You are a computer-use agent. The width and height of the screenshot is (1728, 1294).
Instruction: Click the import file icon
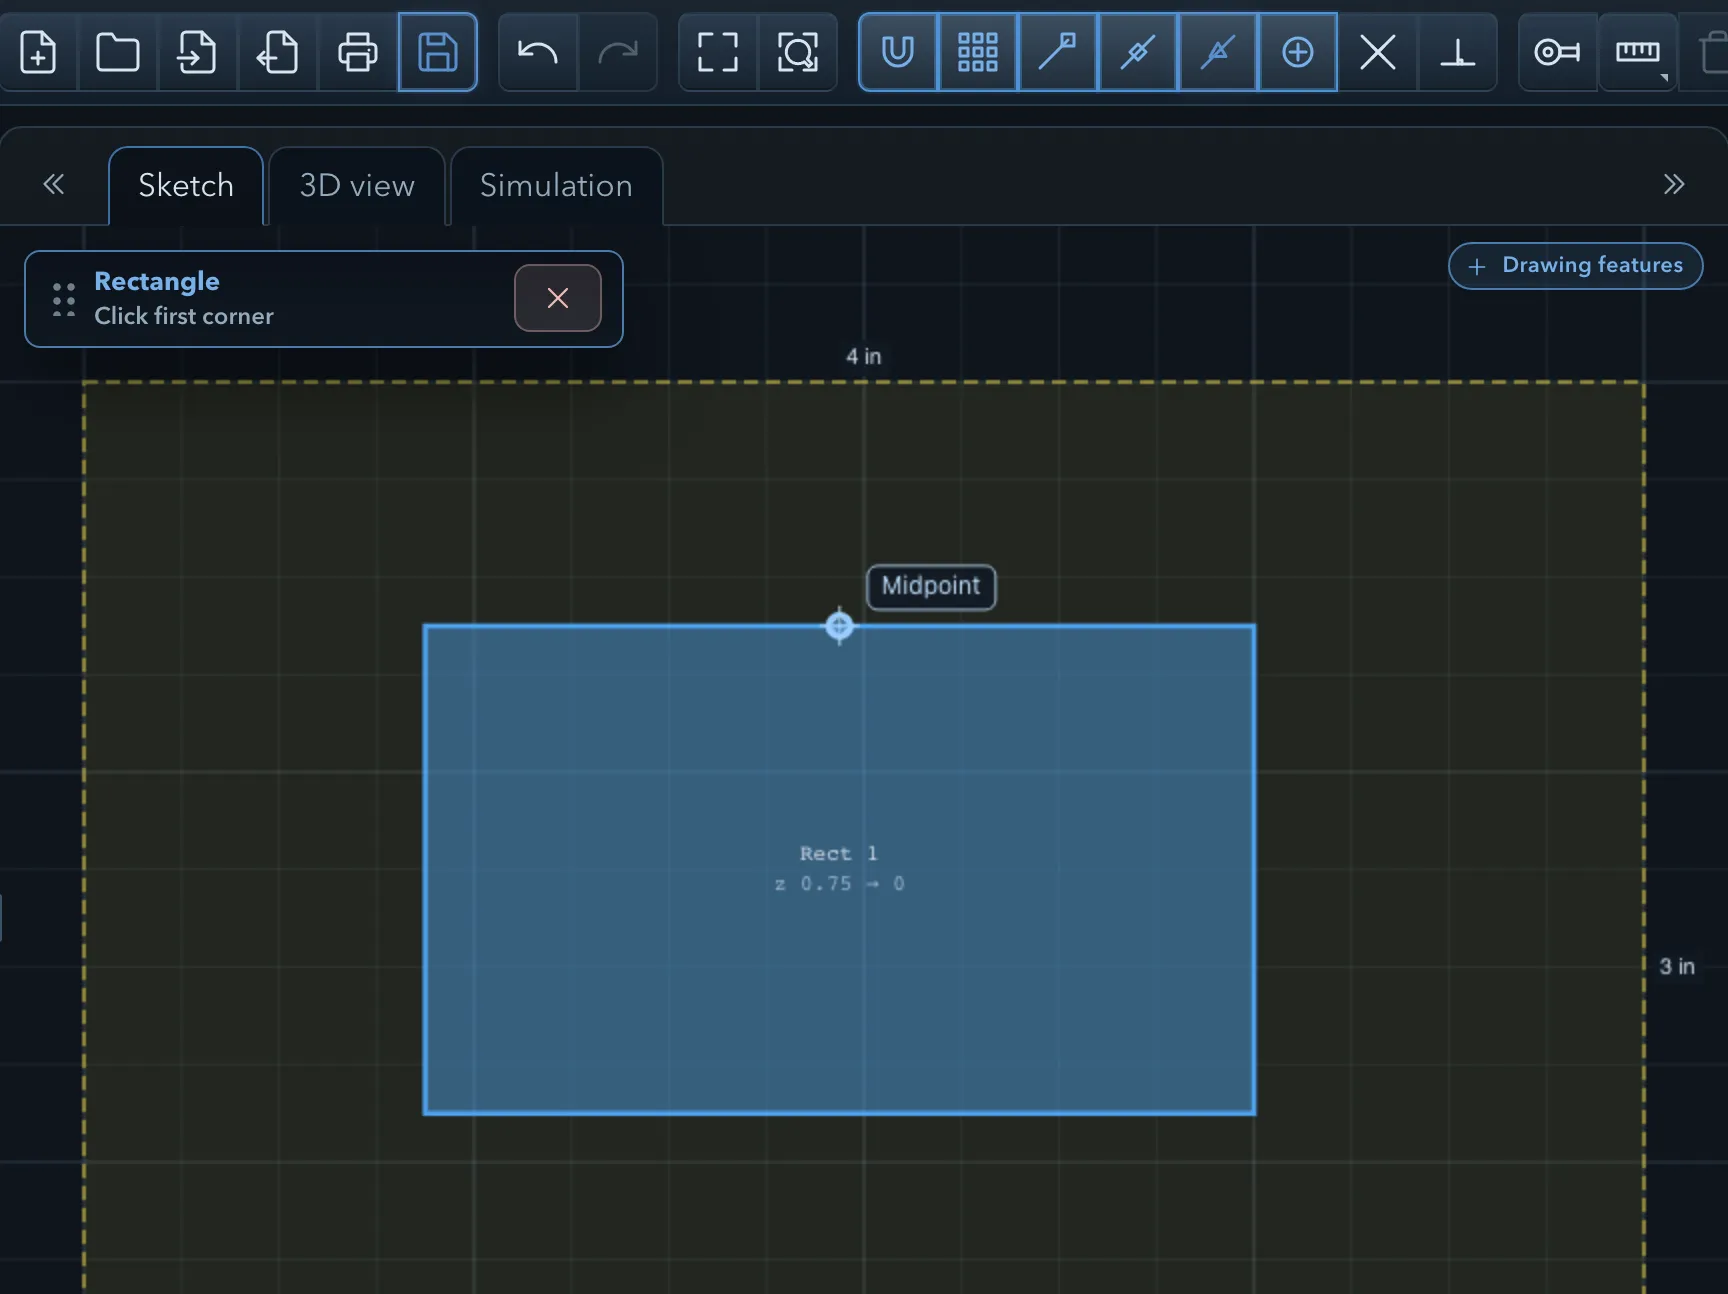(197, 52)
